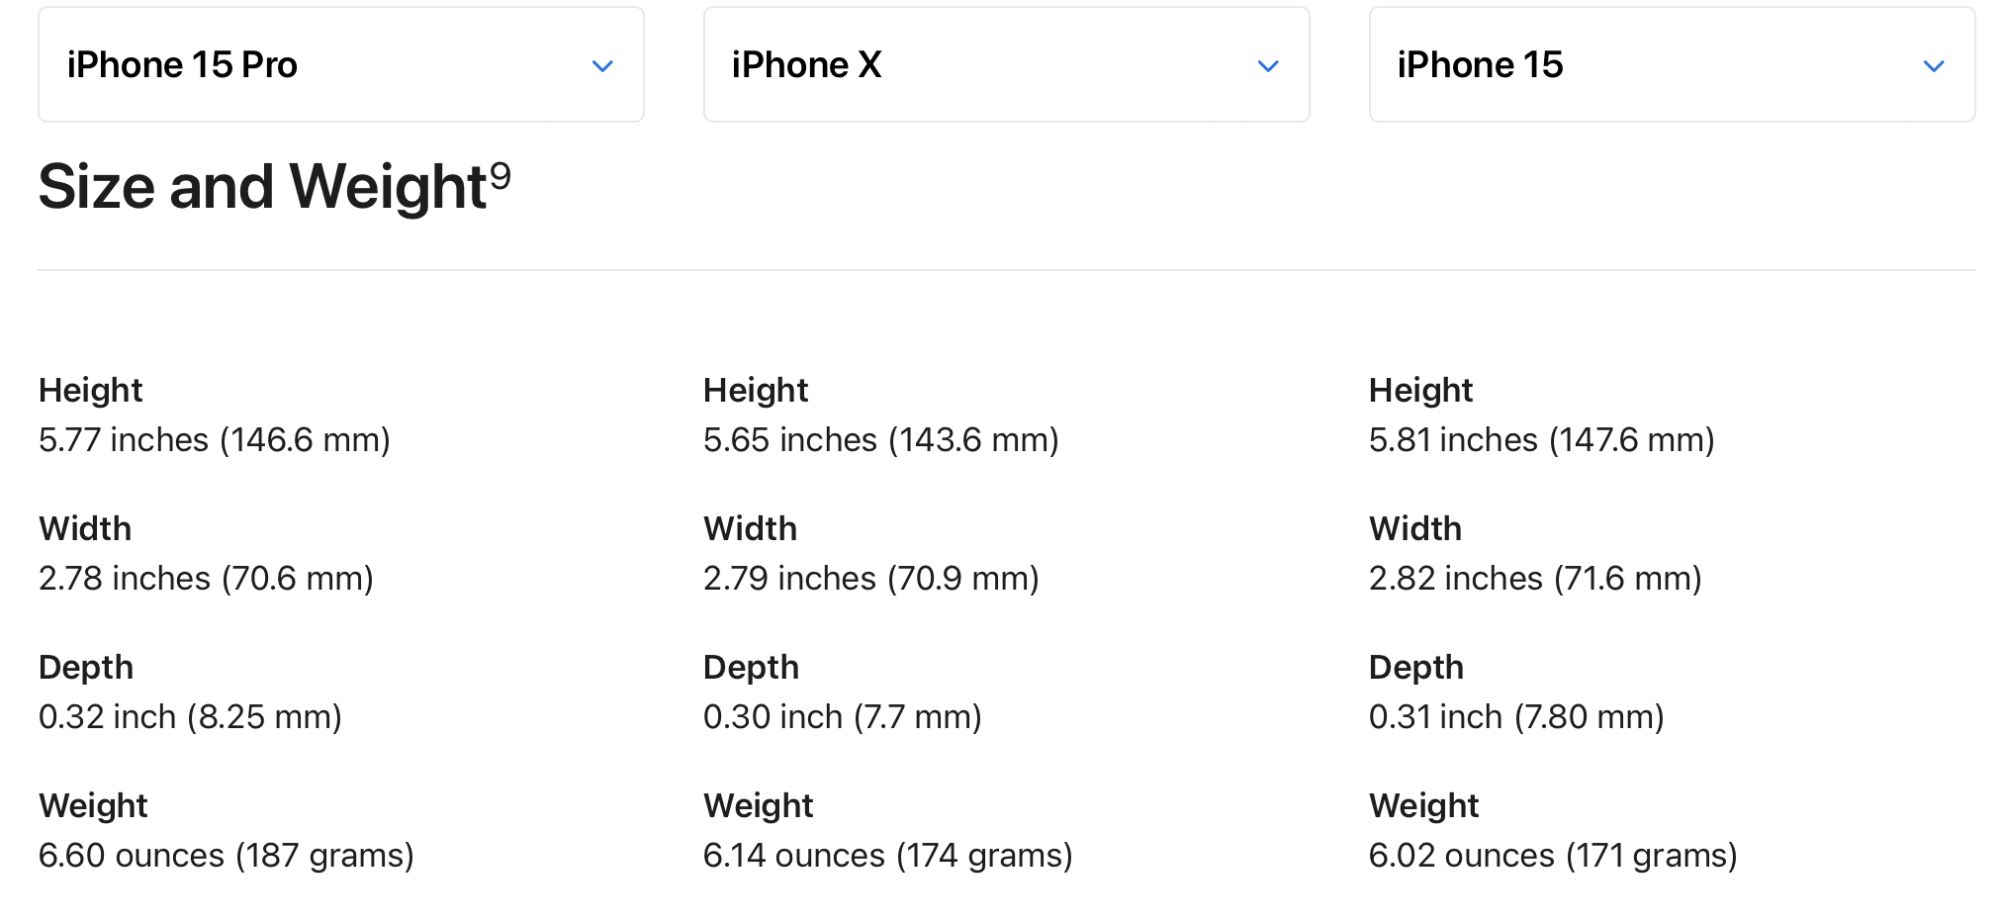Open the iPhone 15 Pro model dropdown

coord(340,65)
